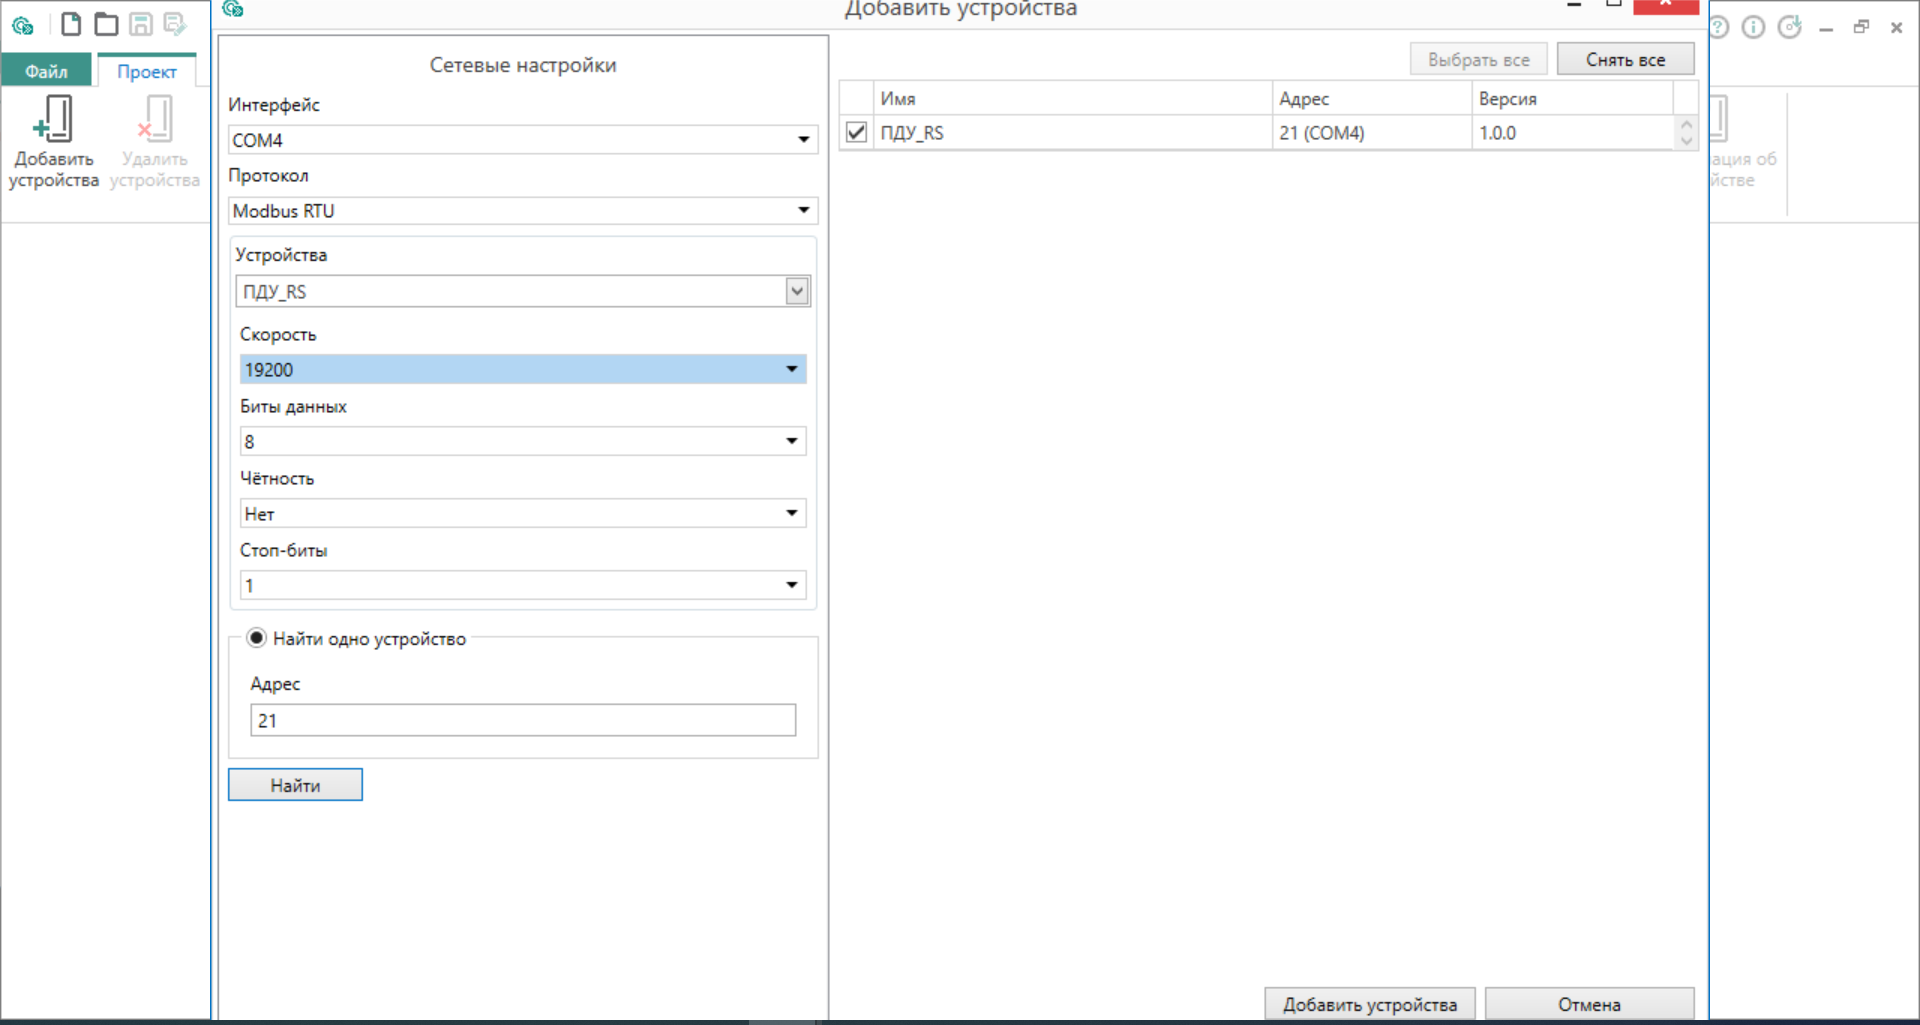This screenshot has width=1920, height=1025.
Task: Open the Файл menu tab
Action: click(46, 71)
